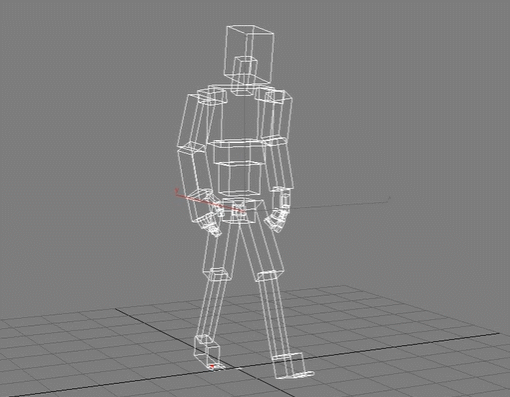Screen dimensions: 510x397
Task: Click the red Y axis label
Action: pyautogui.click(x=176, y=190)
